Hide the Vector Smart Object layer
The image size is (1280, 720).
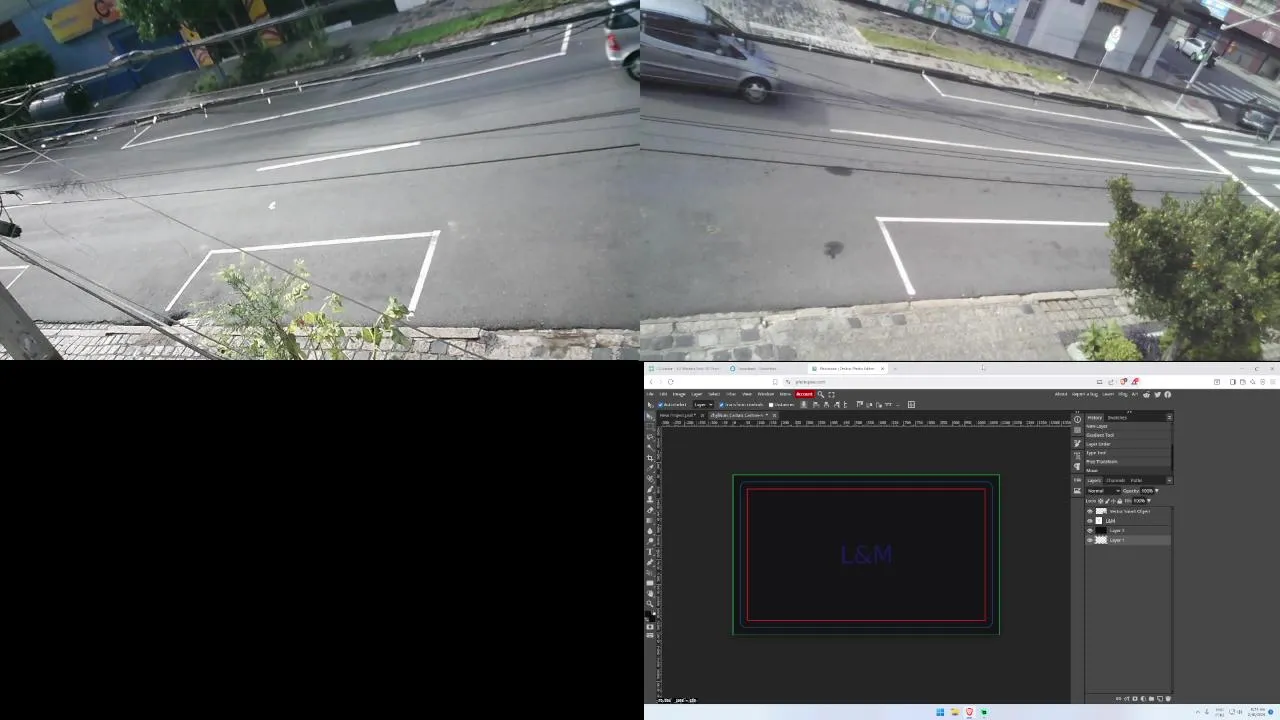pos(1090,511)
